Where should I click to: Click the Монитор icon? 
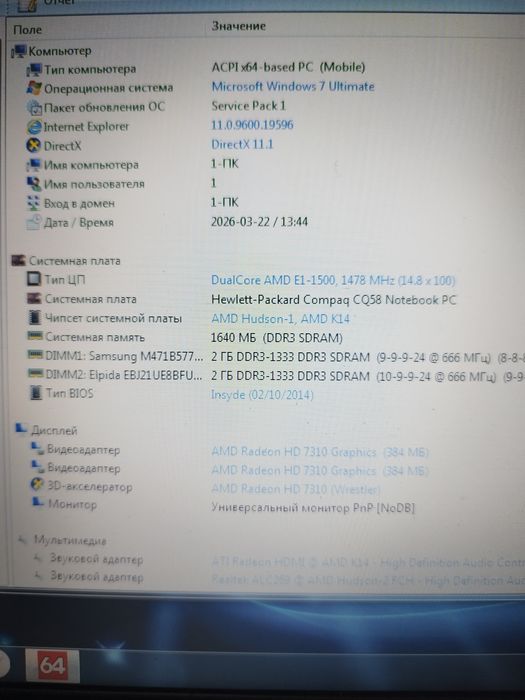coord(38,504)
